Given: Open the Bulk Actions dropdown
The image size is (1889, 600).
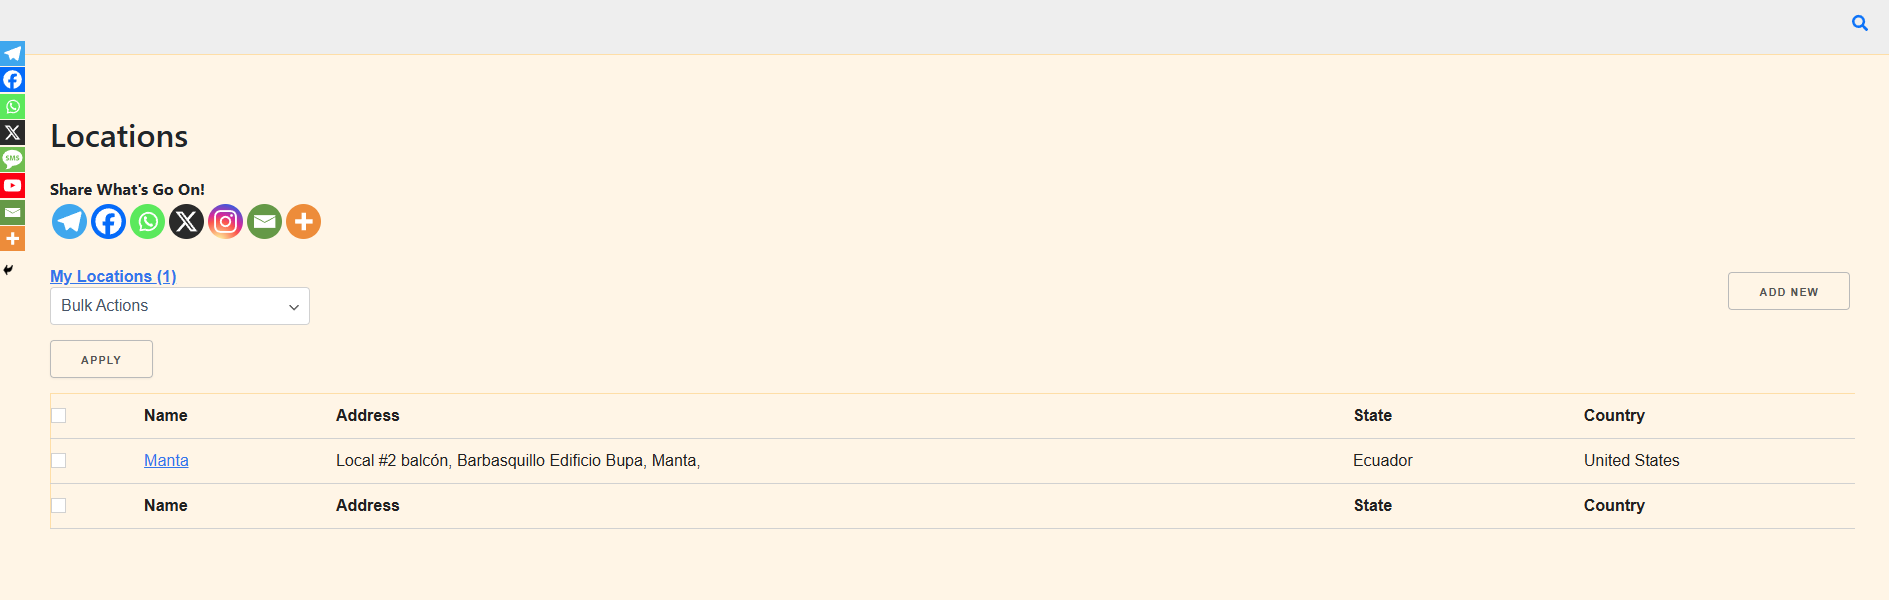Looking at the screenshot, I should click(180, 306).
